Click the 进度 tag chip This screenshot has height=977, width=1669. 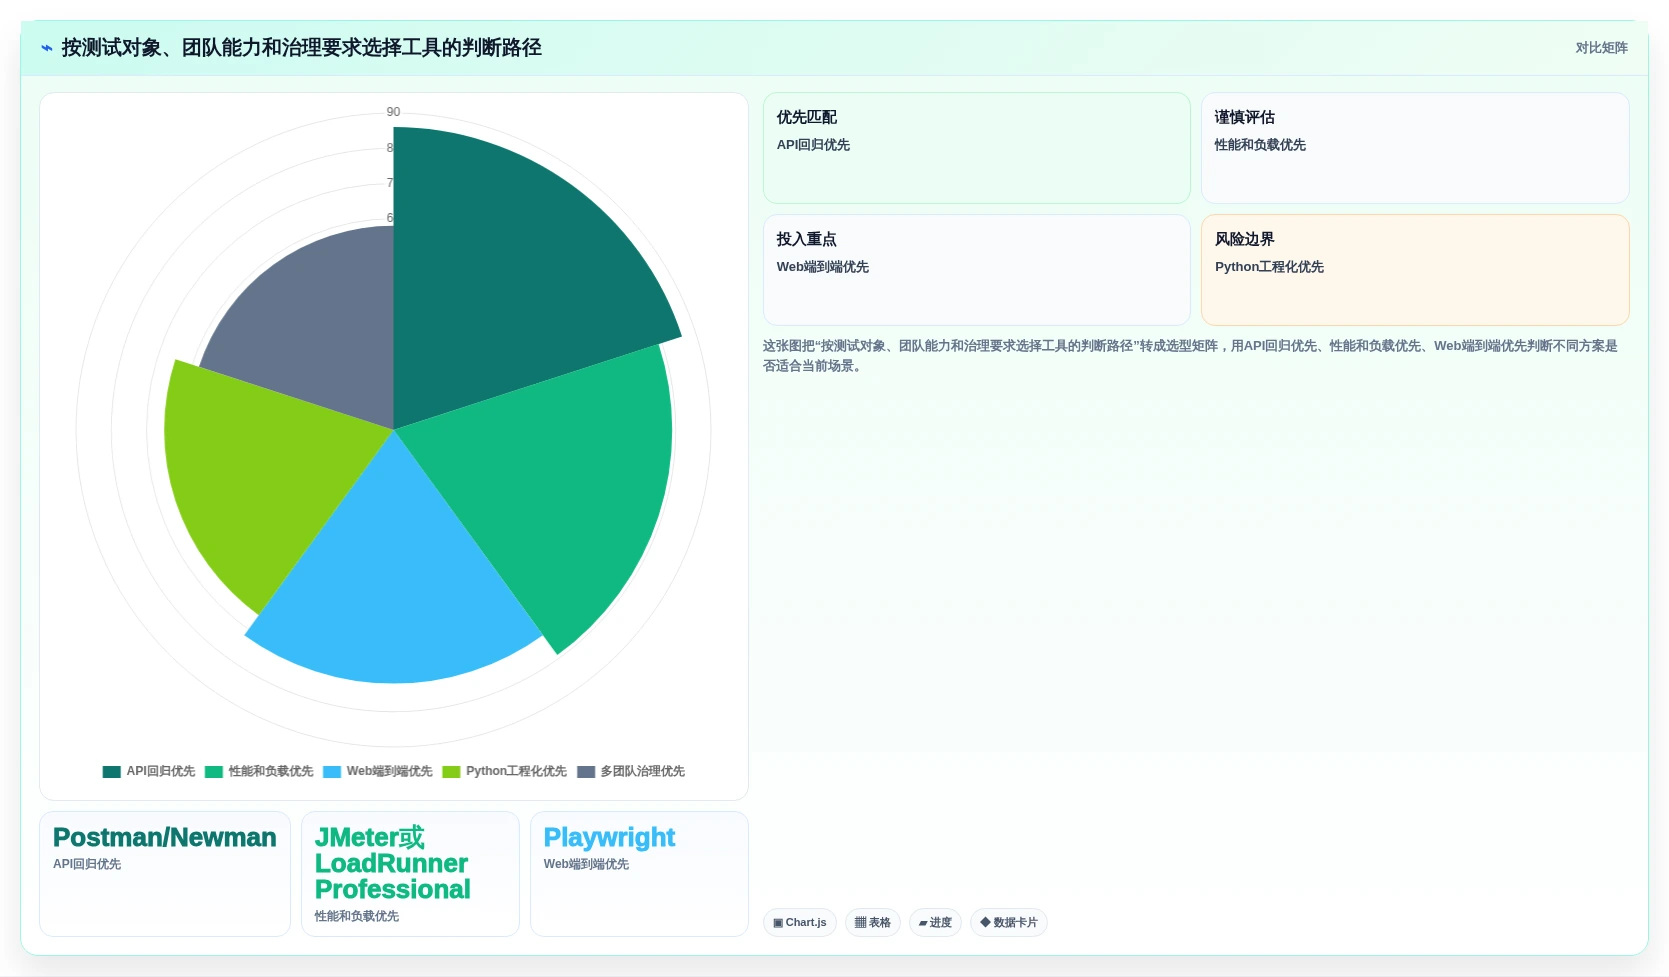[935, 922]
